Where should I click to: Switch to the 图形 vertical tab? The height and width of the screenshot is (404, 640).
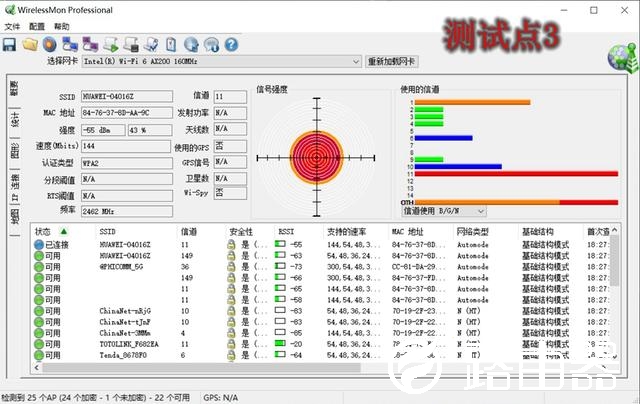point(14,151)
